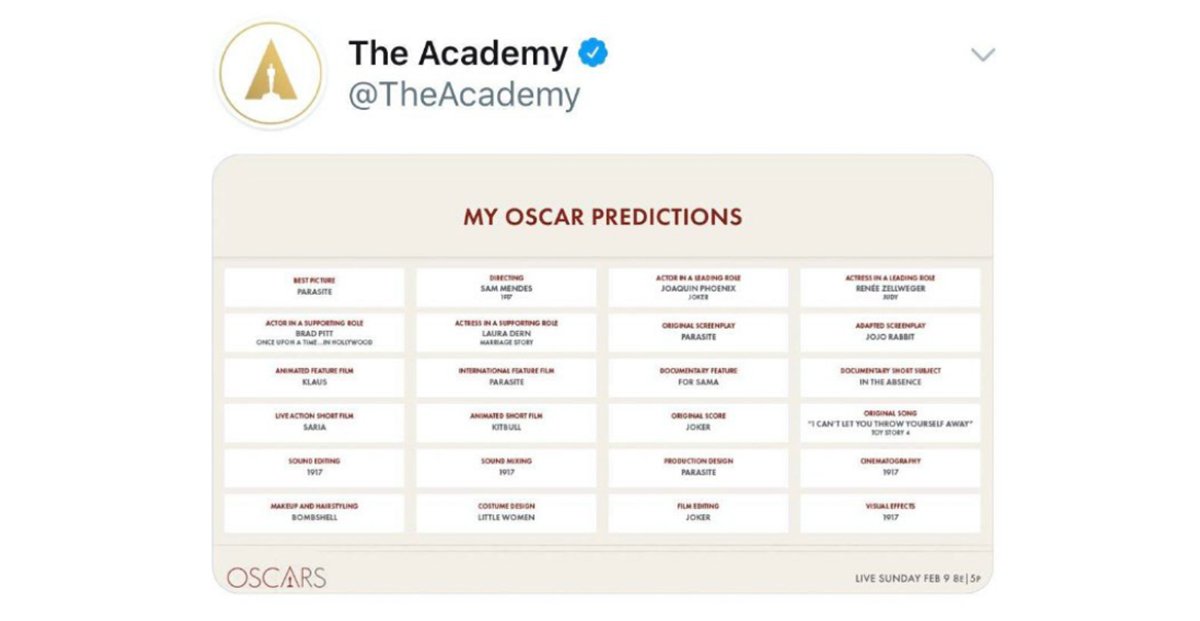
Task: Click the Joaquin Phoenix leading actor card
Action: tap(698, 287)
